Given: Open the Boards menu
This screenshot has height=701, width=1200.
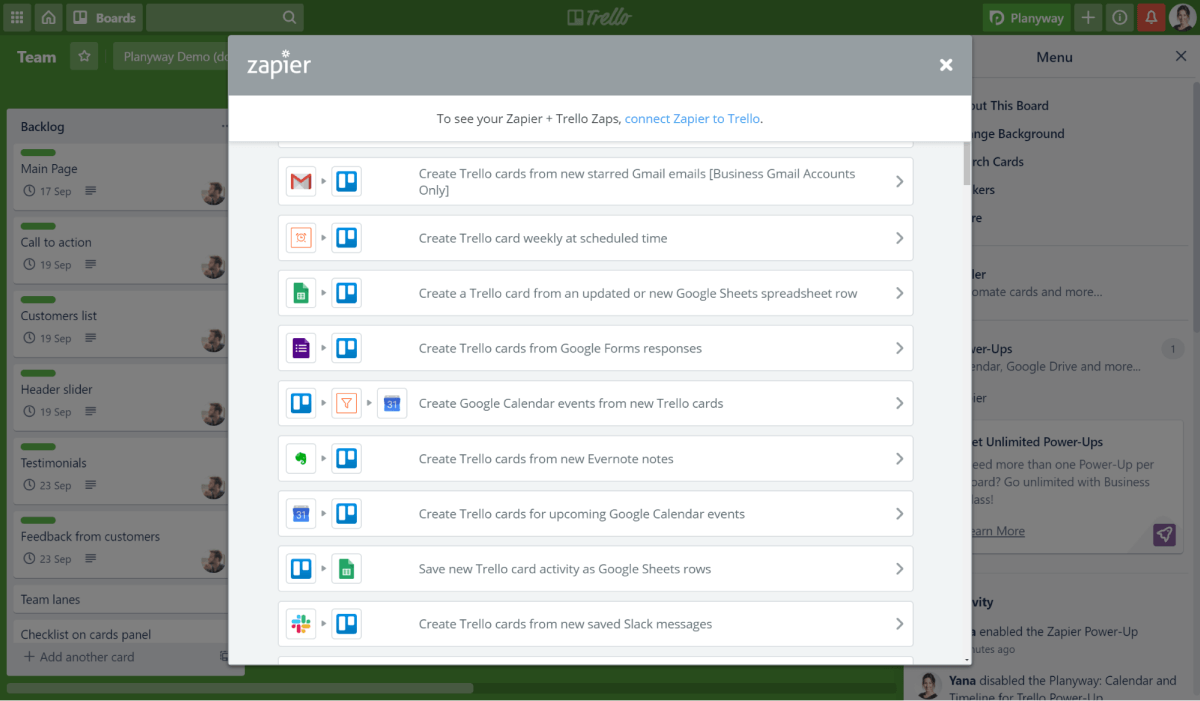Looking at the screenshot, I should pos(104,17).
